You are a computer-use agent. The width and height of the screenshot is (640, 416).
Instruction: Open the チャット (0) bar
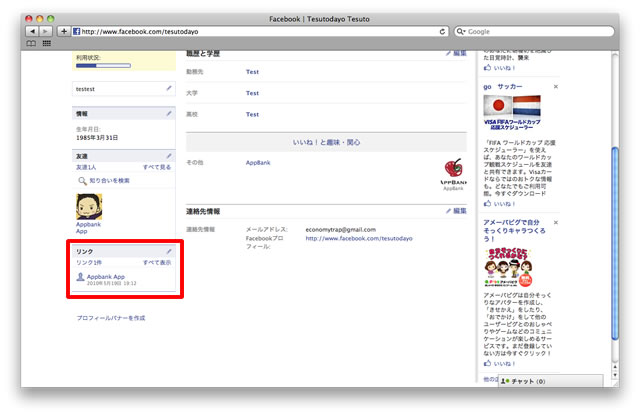(x=550, y=381)
